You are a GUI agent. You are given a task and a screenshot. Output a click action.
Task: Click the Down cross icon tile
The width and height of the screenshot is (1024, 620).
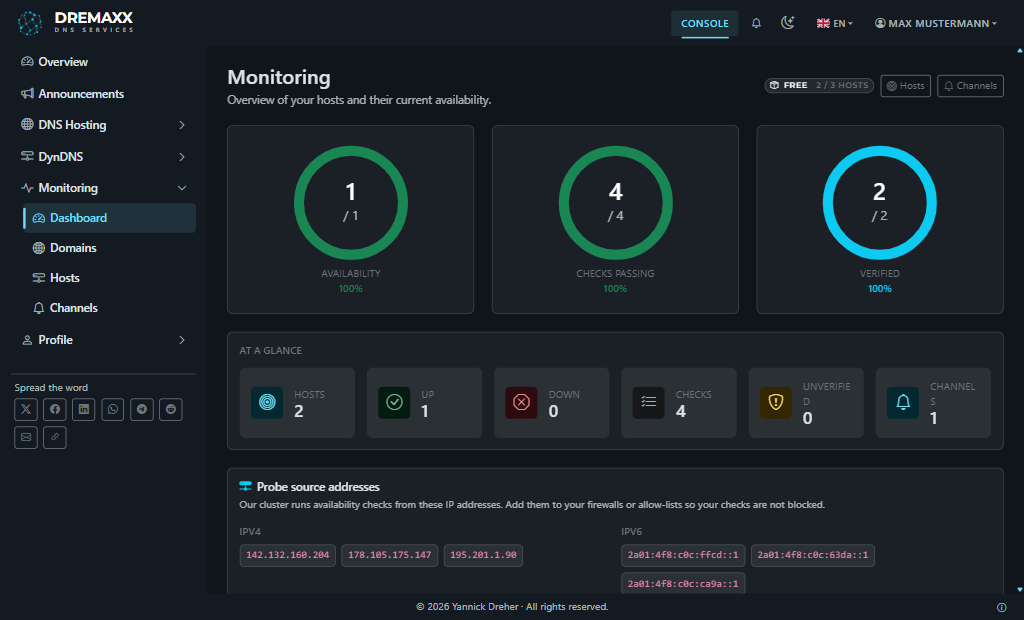pyautogui.click(x=521, y=402)
